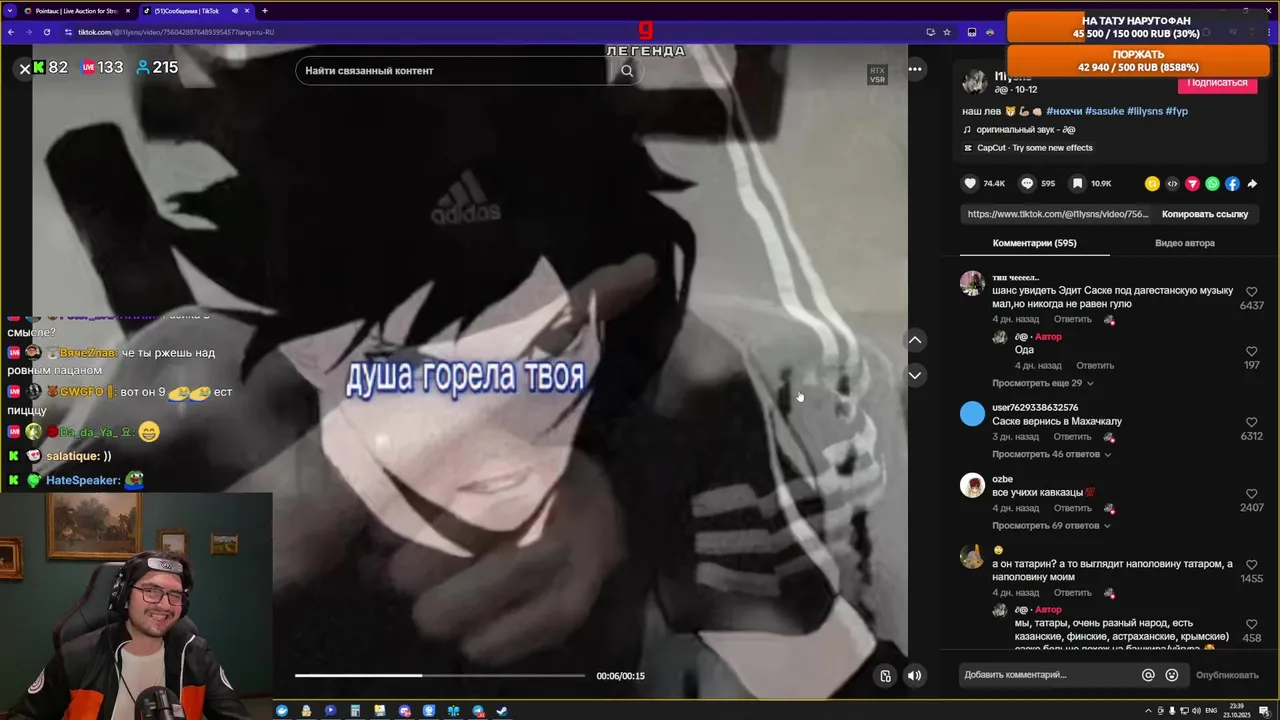
Task: Save video with bookmark icon
Action: (x=1077, y=183)
